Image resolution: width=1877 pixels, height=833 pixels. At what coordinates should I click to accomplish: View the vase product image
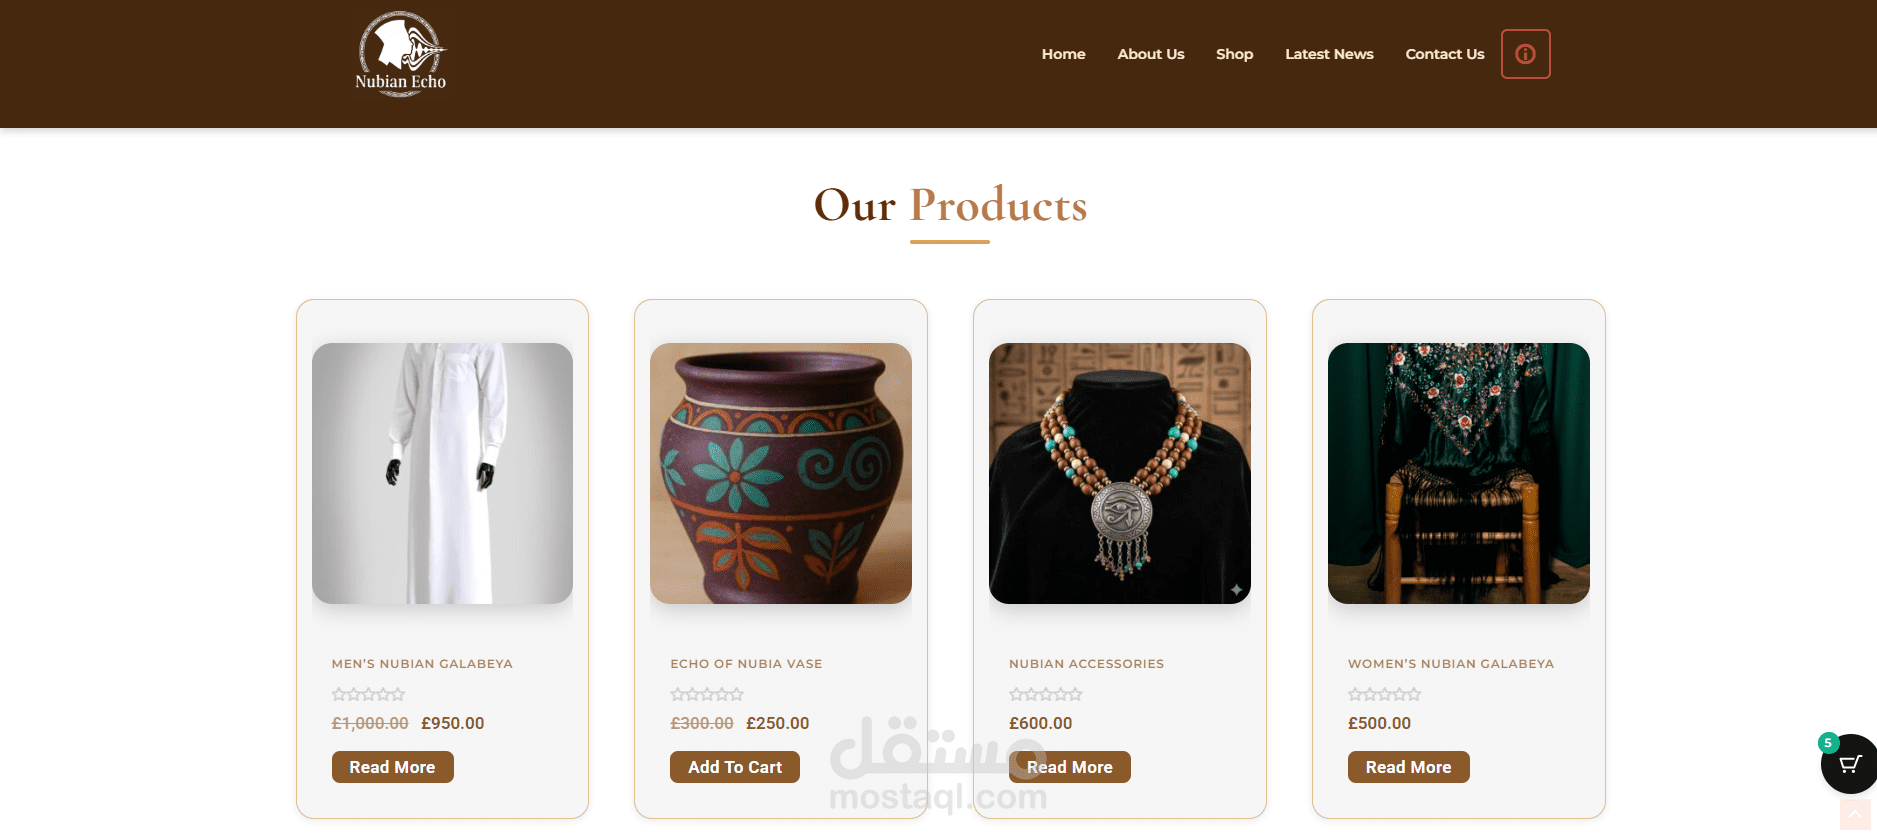pos(781,473)
